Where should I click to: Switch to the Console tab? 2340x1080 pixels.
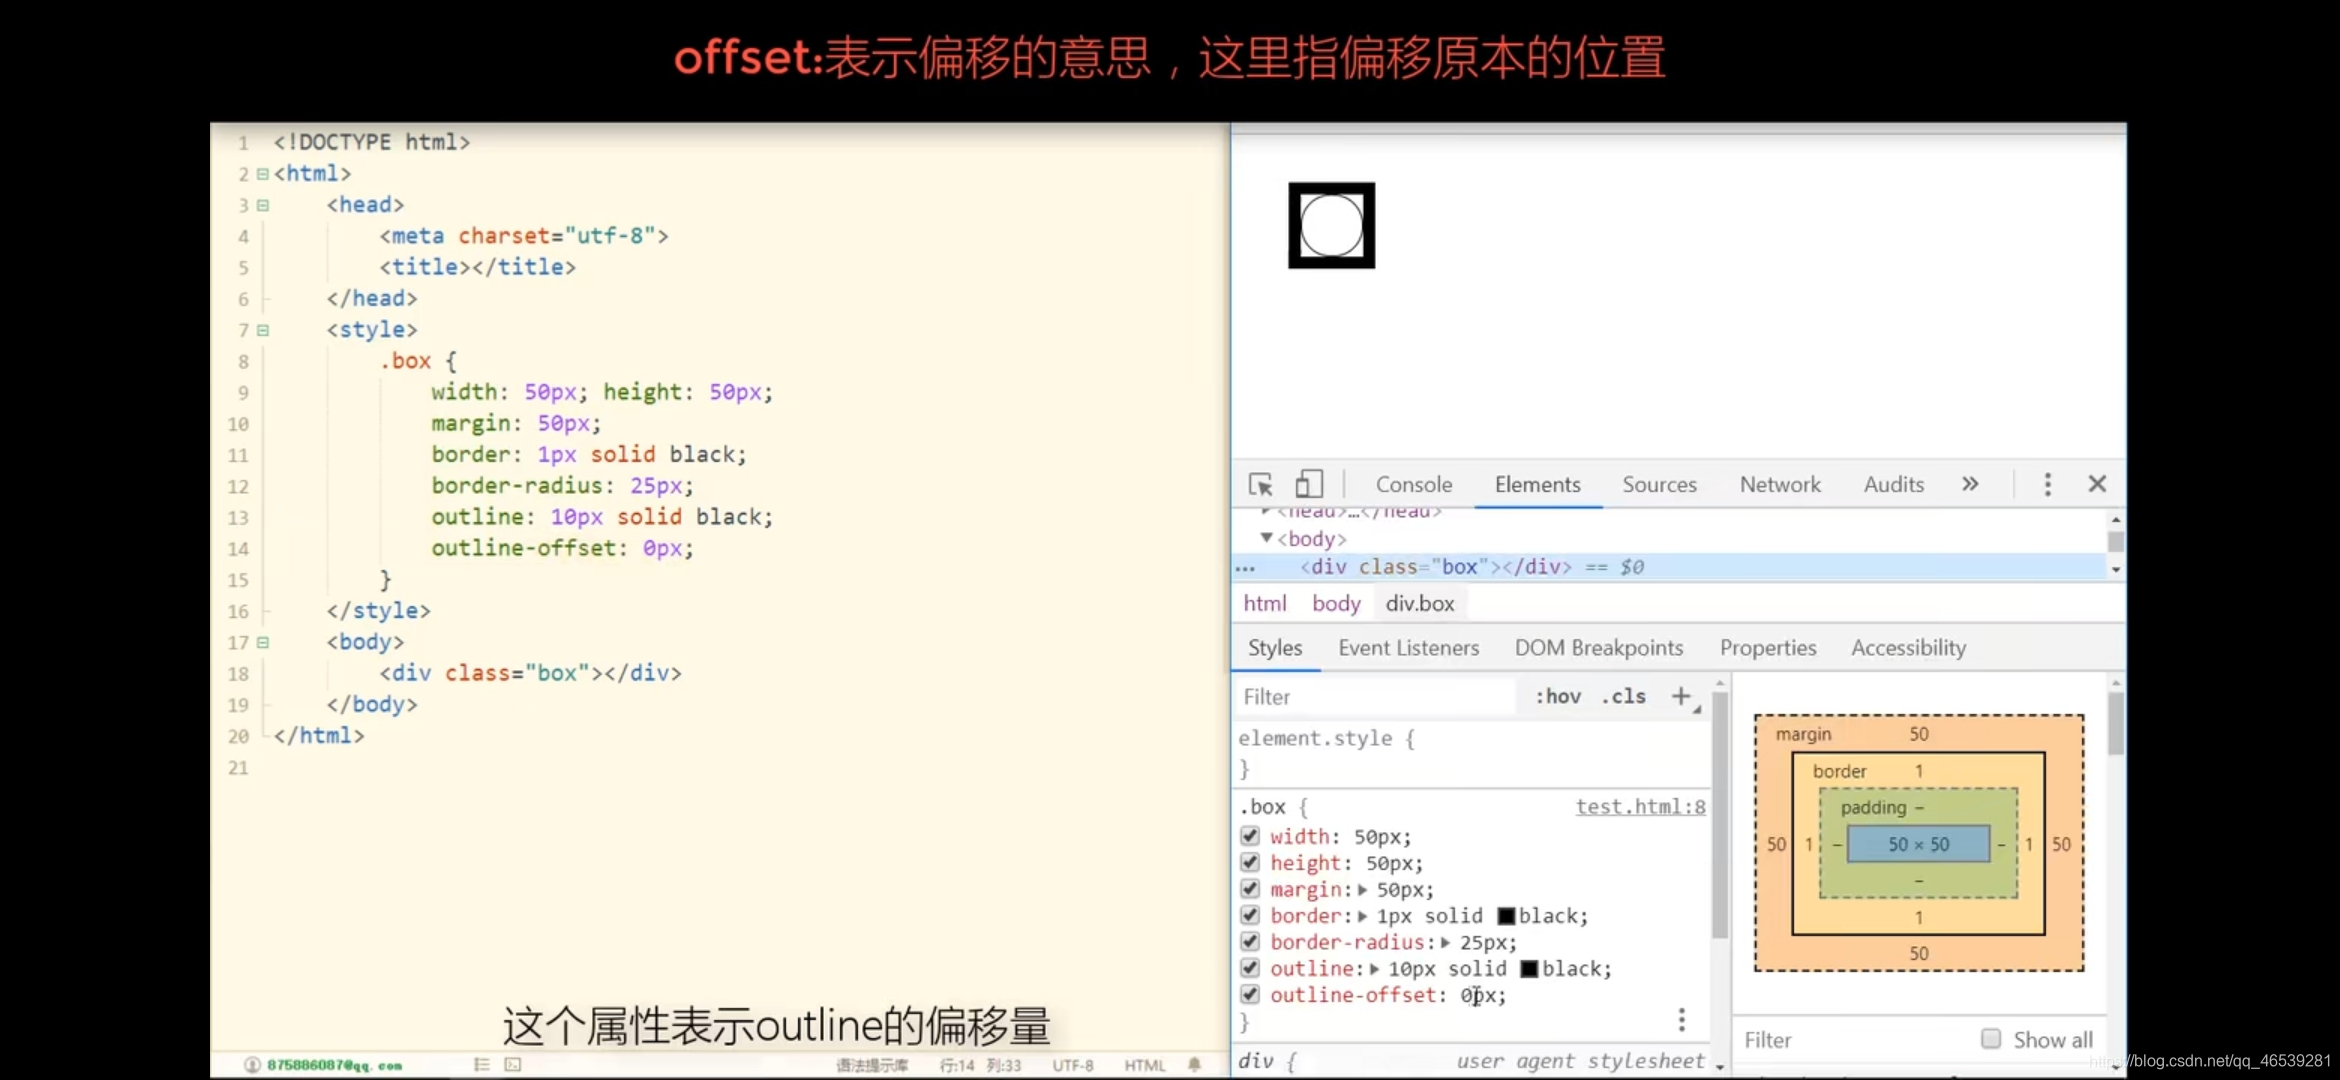coord(1413,485)
